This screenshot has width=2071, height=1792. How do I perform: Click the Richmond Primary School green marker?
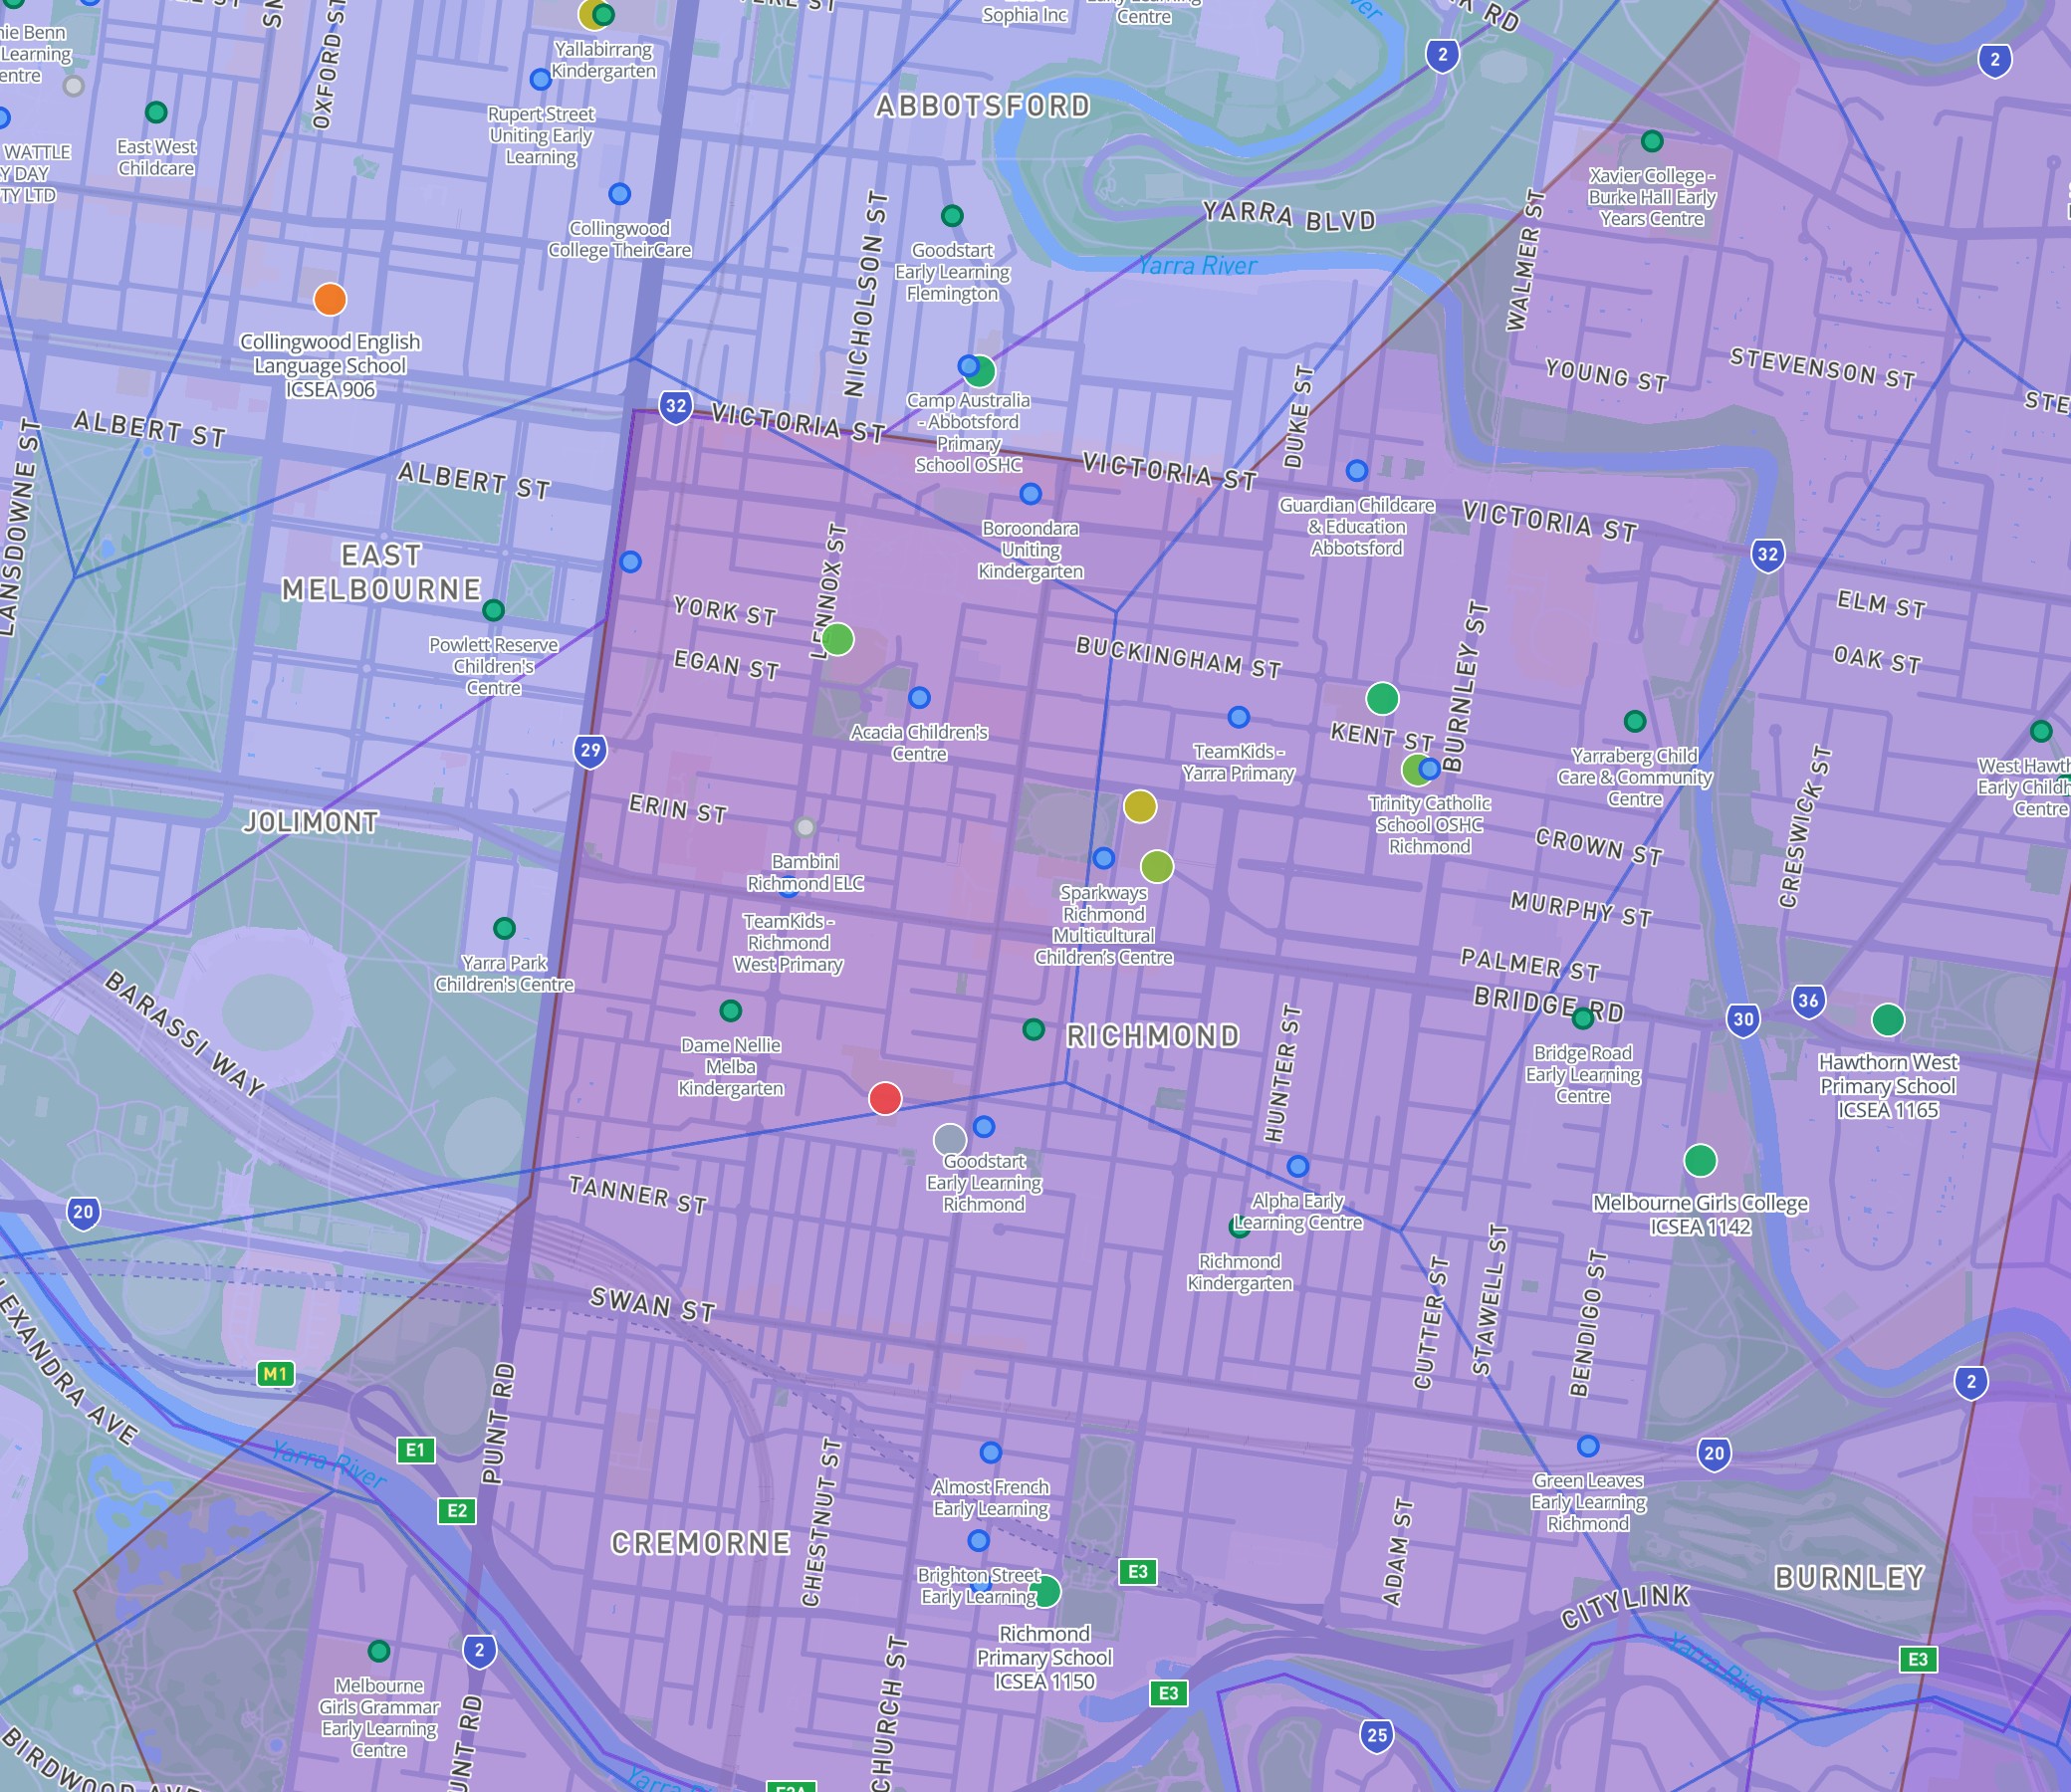point(1045,1591)
